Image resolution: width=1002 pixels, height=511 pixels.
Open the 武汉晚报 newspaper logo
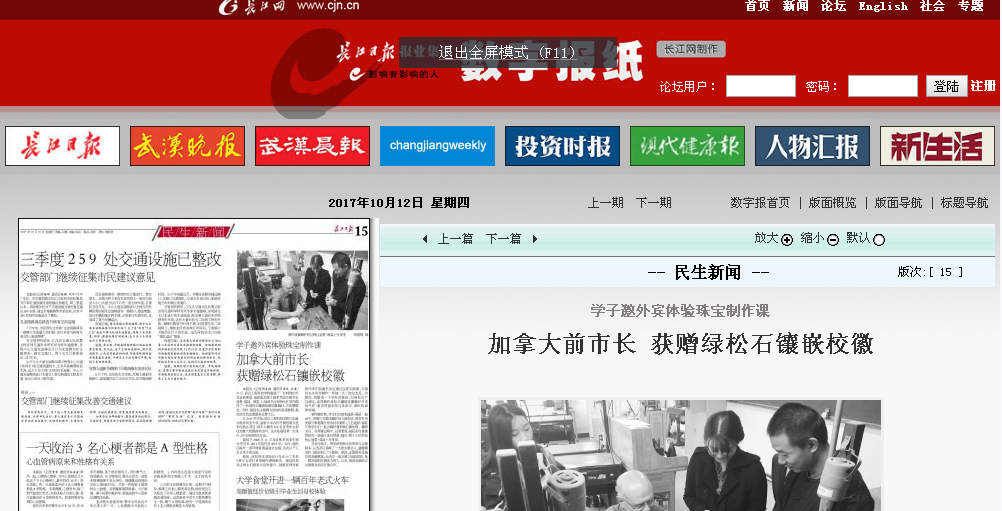tap(187, 146)
